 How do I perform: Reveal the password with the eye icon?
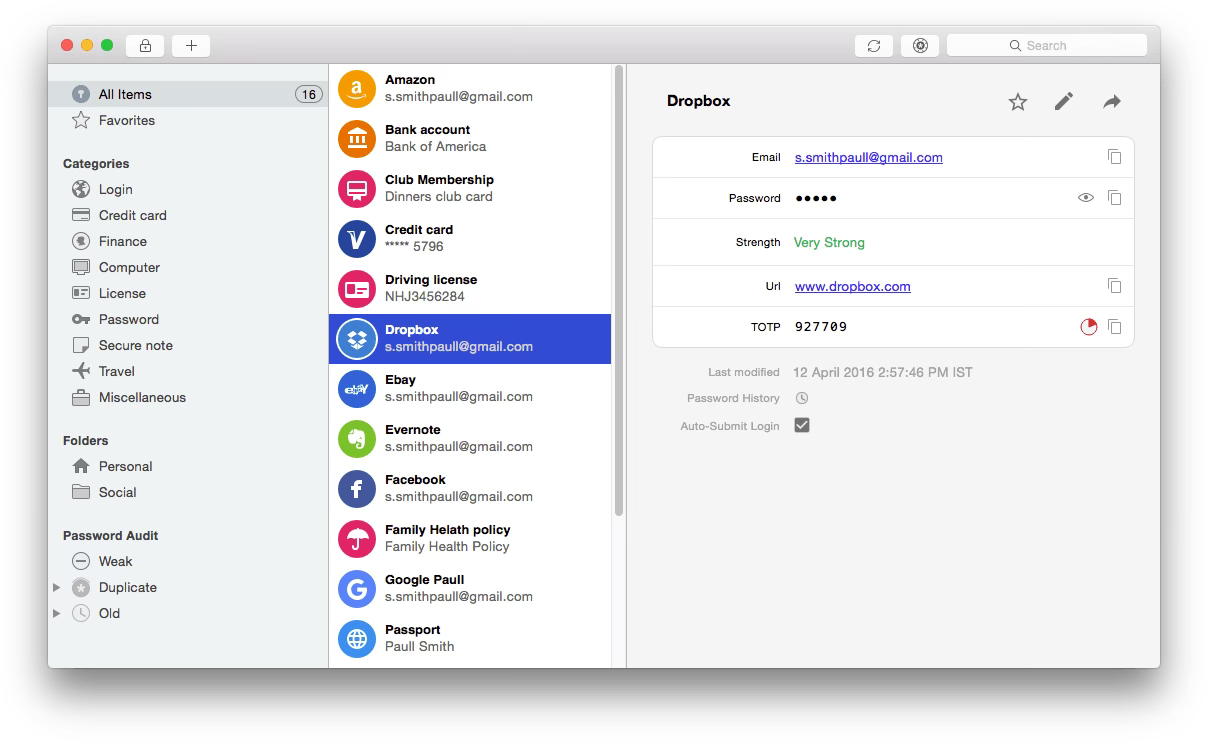point(1086,198)
